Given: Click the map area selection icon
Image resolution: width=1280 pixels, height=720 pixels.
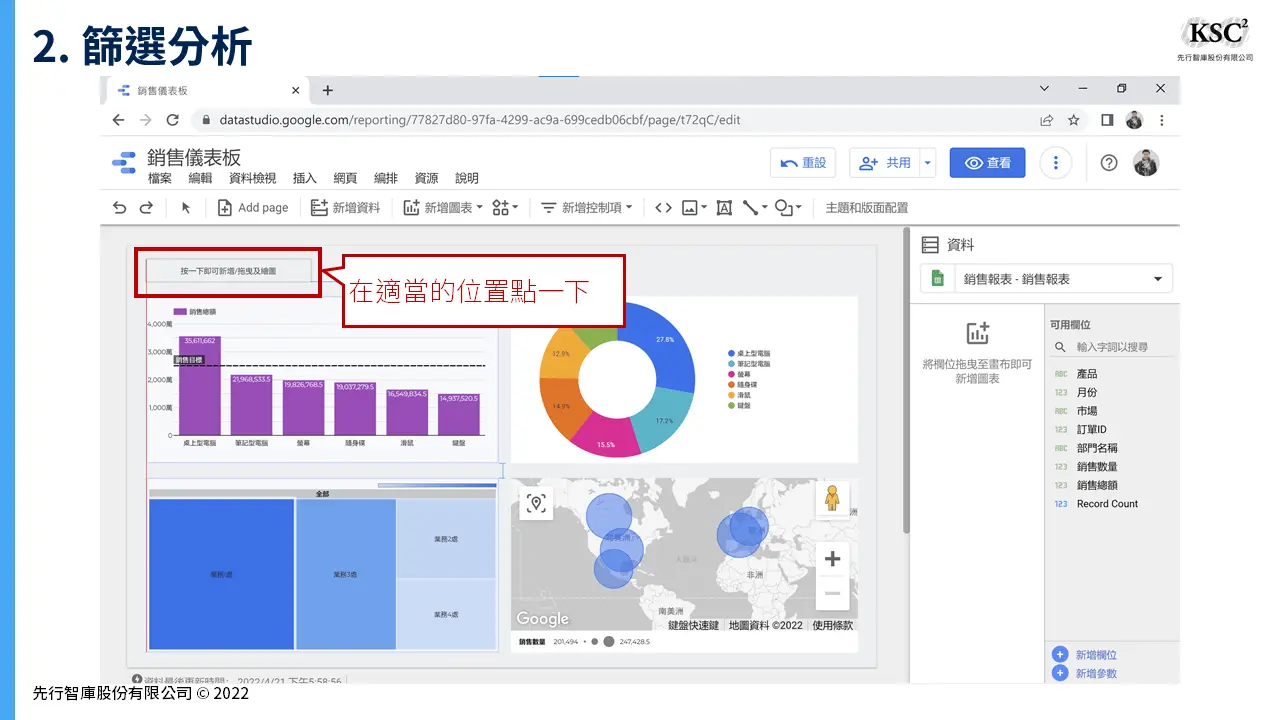Looking at the screenshot, I should tap(537, 503).
